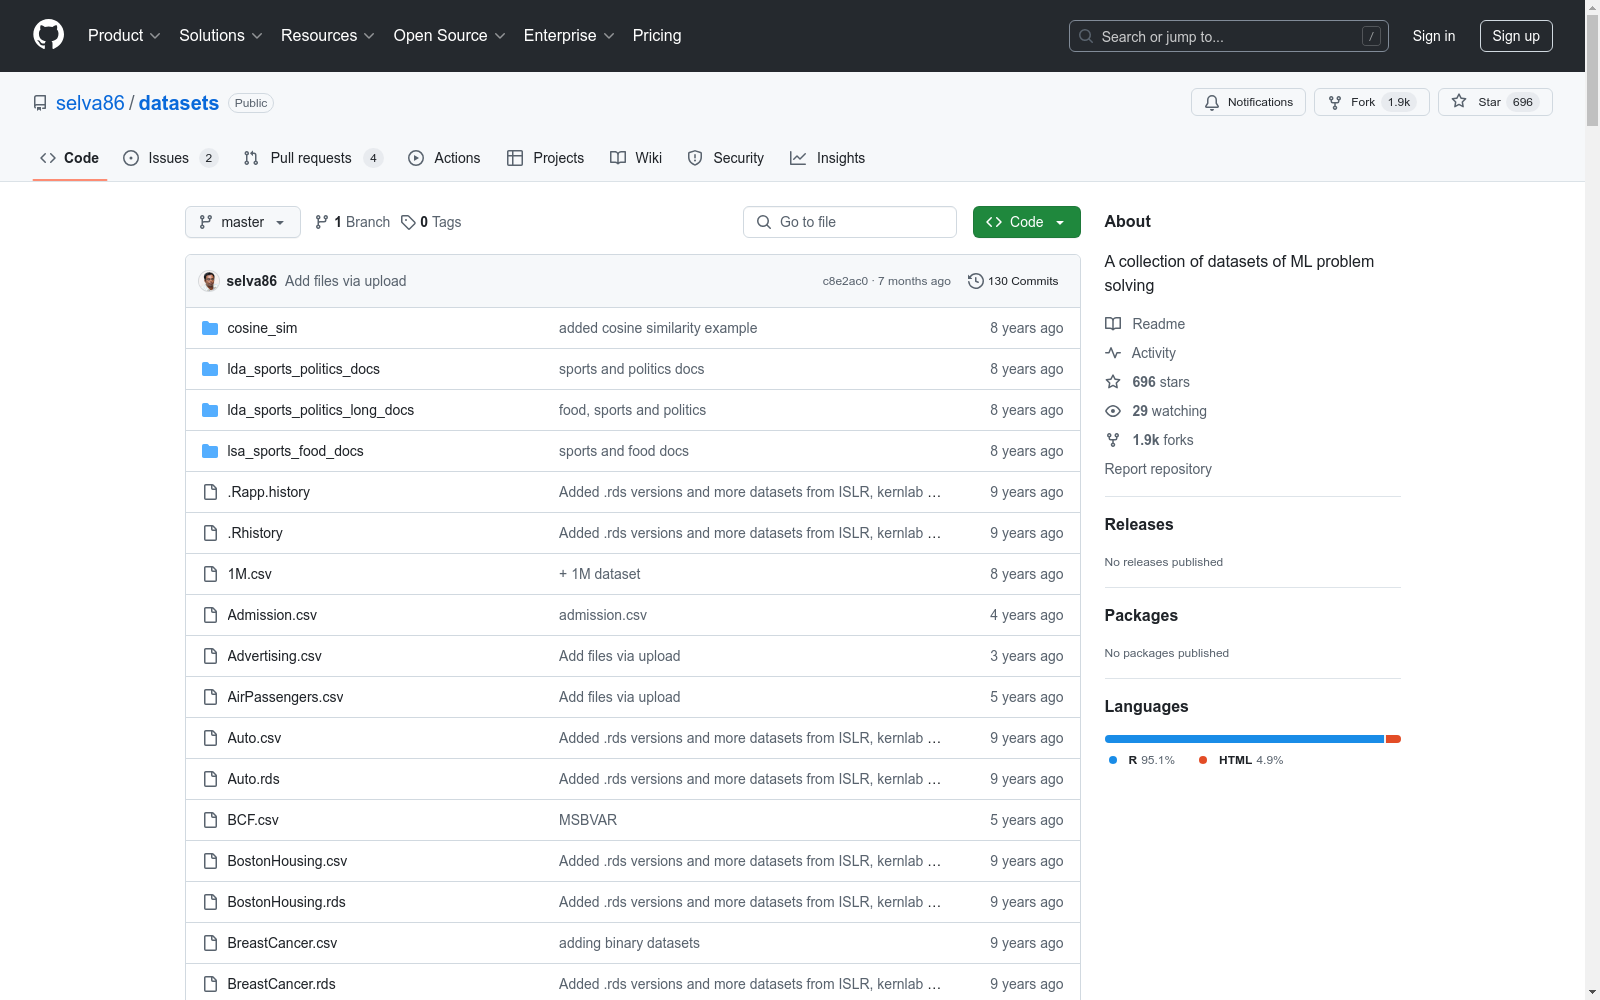Viewport: 1600px width, 1000px height.
Task: Open the BostonHousing.rds file
Action: click(286, 902)
